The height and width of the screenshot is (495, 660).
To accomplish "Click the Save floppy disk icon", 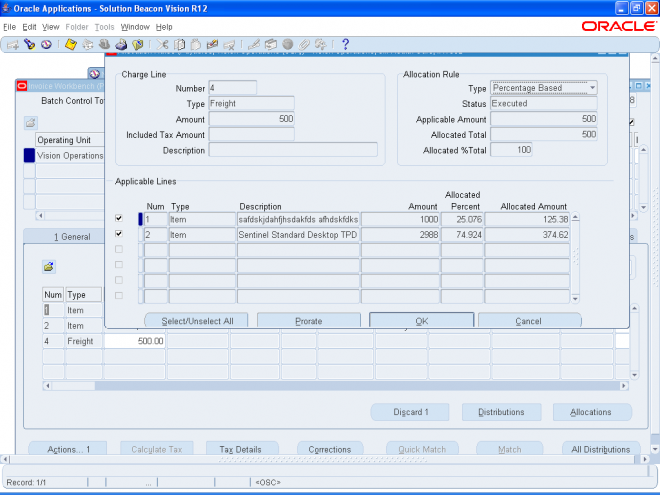I will (71, 44).
